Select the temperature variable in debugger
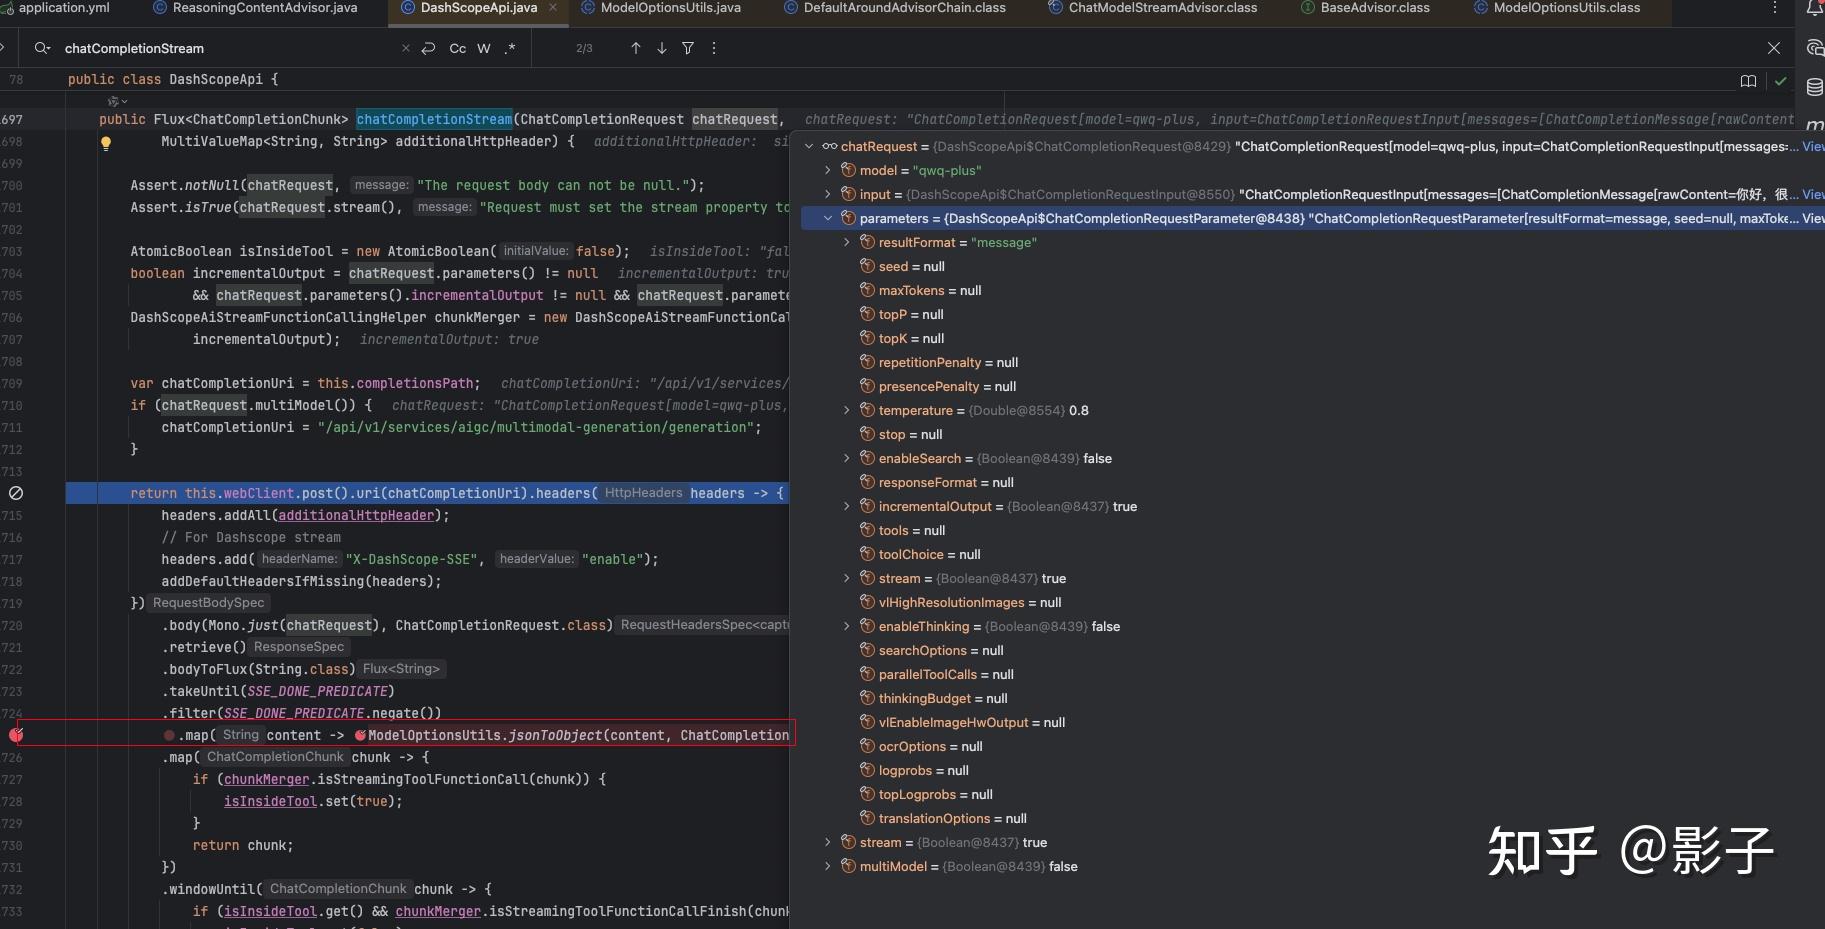This screenshot has height=929, width=1825. (x=915, y=410)
